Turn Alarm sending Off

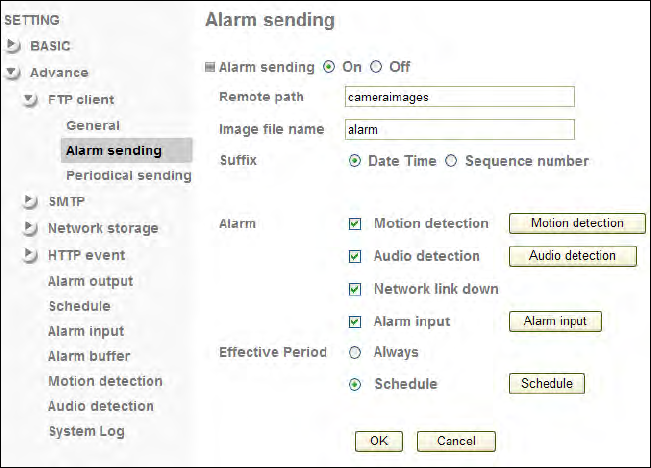click(x=376, y=67)
